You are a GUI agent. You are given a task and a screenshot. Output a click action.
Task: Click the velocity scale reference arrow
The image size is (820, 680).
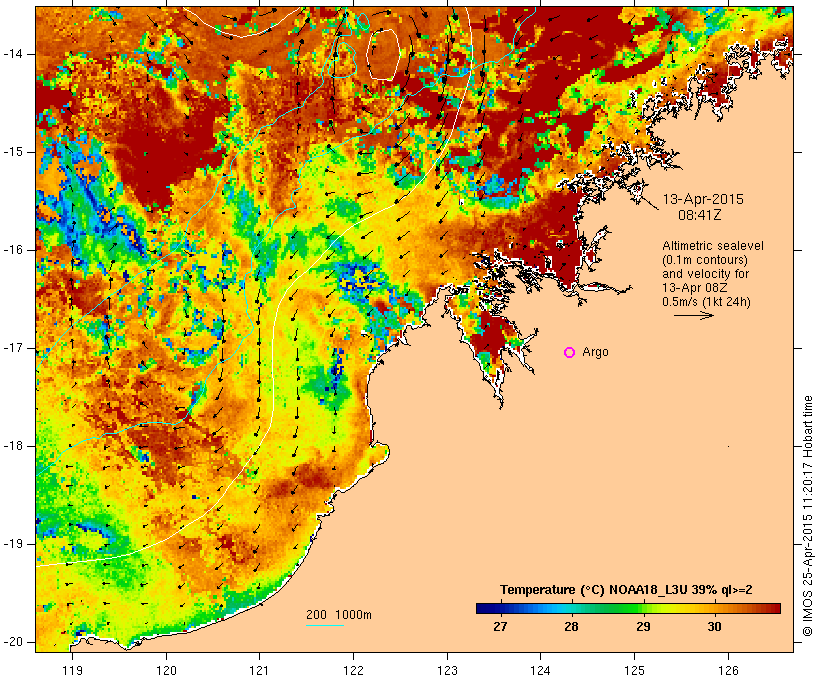click(693, 315)
